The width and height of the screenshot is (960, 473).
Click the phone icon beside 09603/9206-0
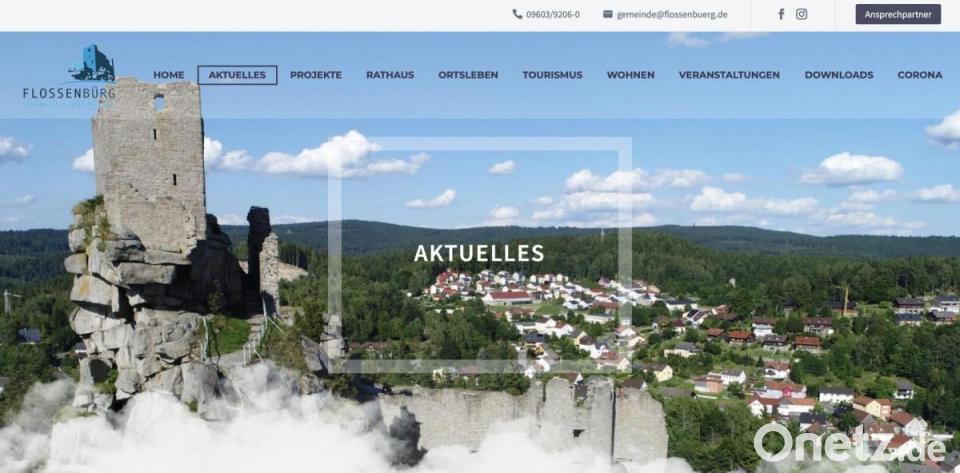click(517, 14)
